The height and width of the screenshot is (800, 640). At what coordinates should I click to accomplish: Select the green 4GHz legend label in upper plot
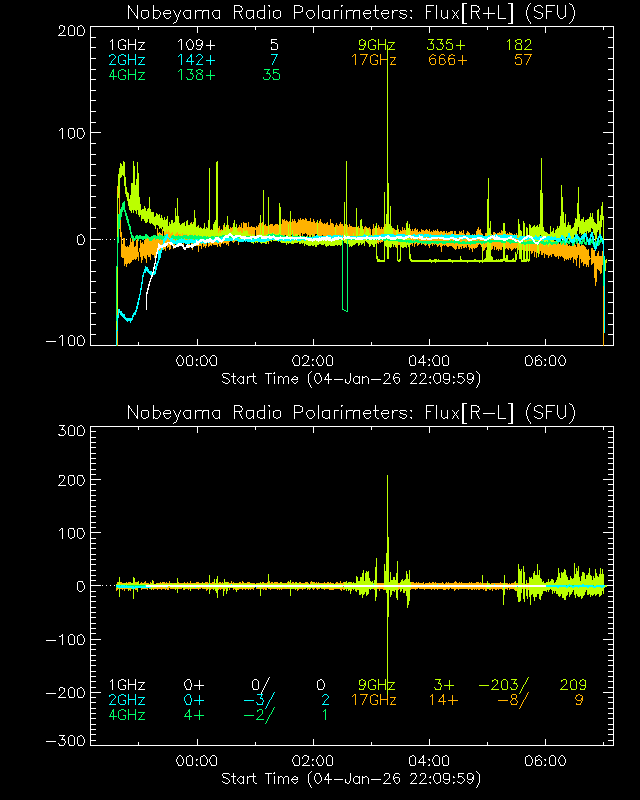127,75
